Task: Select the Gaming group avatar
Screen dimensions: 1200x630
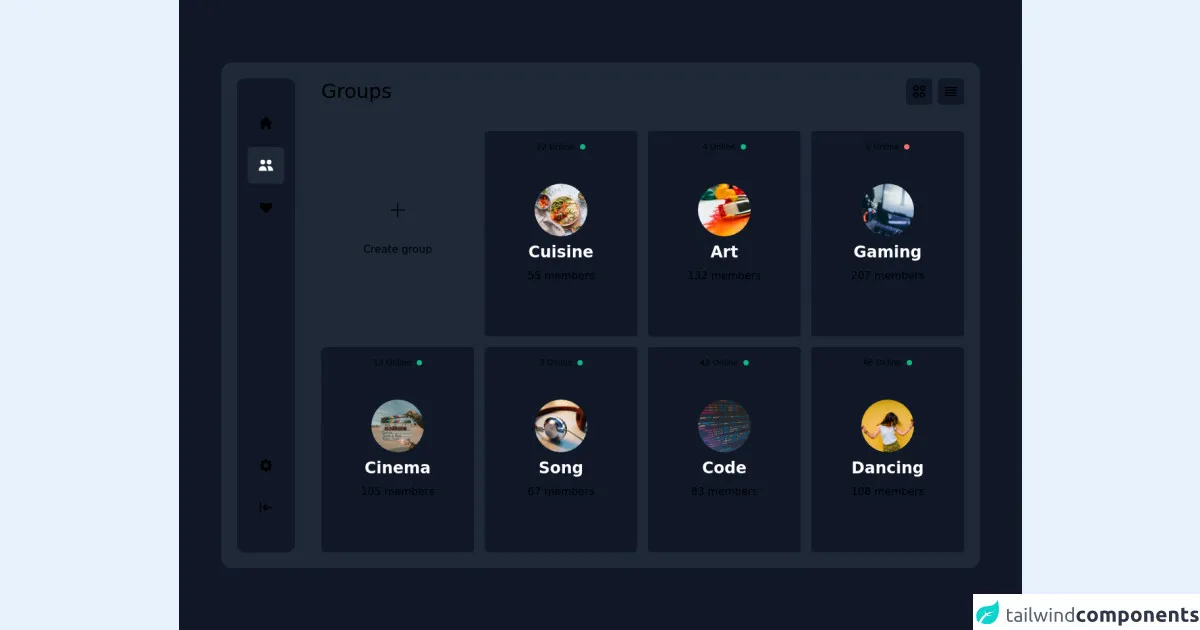Action: 887,210
